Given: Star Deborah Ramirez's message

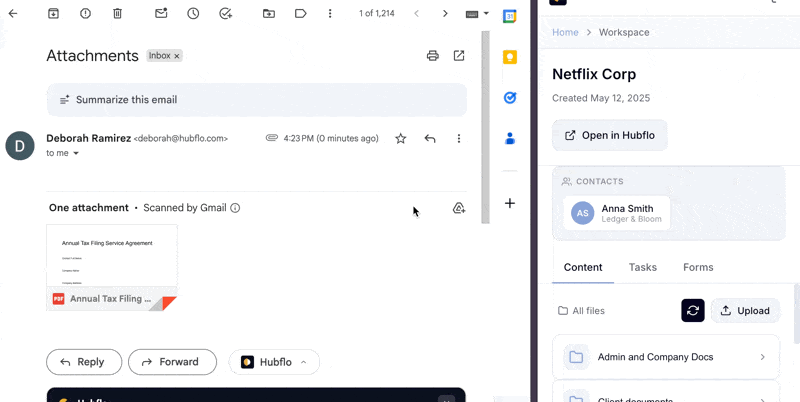Looking at the screenshot, I should pyautogui.click(x=401, y=138).
